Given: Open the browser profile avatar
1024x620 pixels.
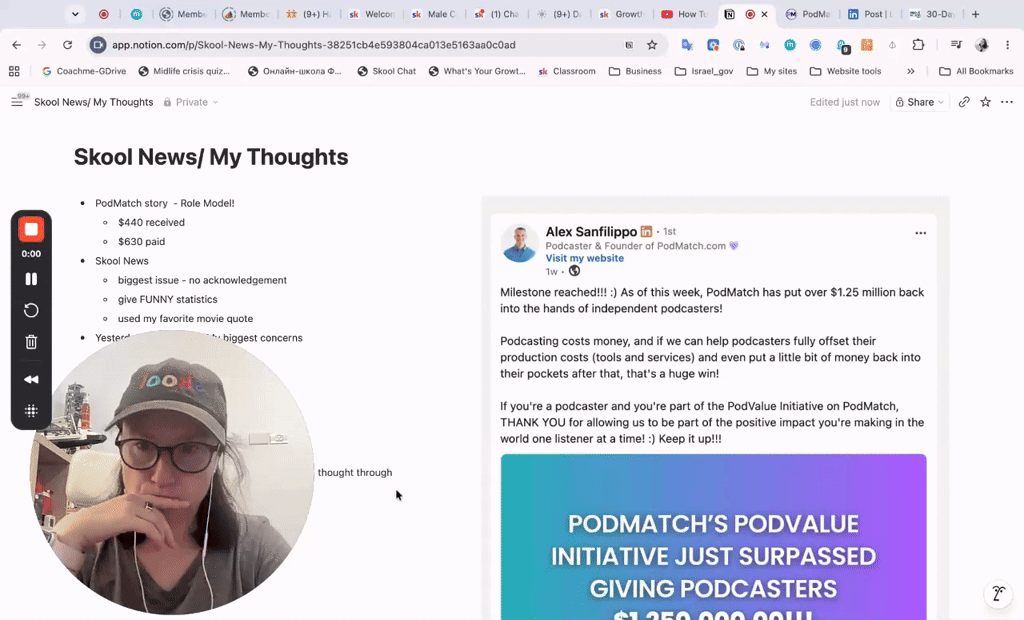Looking at the screenshot, I should 982,45.
